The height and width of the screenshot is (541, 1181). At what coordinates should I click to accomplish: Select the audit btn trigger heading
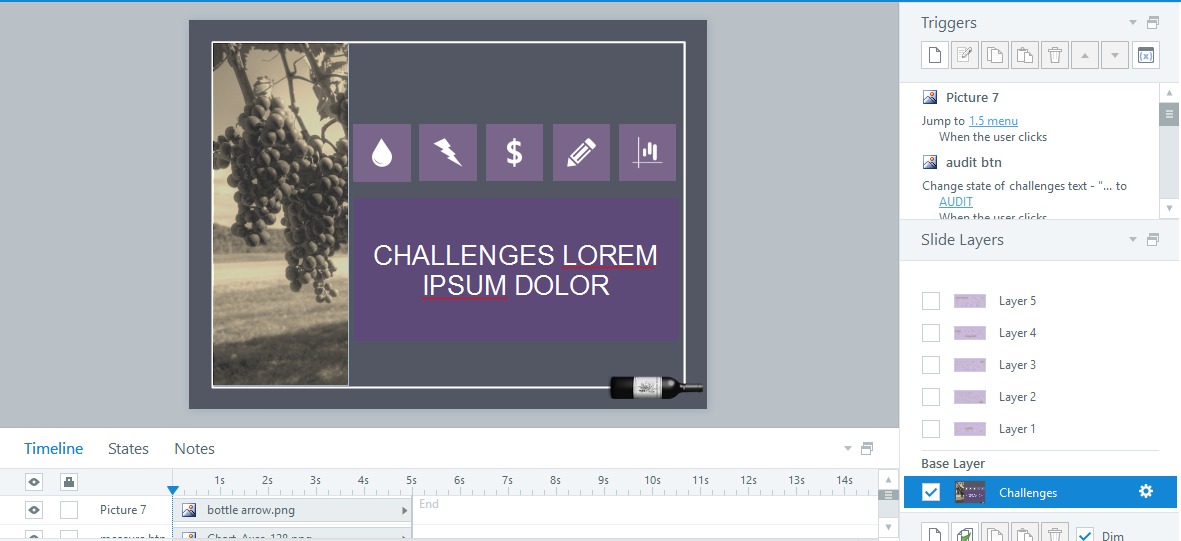point(974,162)
